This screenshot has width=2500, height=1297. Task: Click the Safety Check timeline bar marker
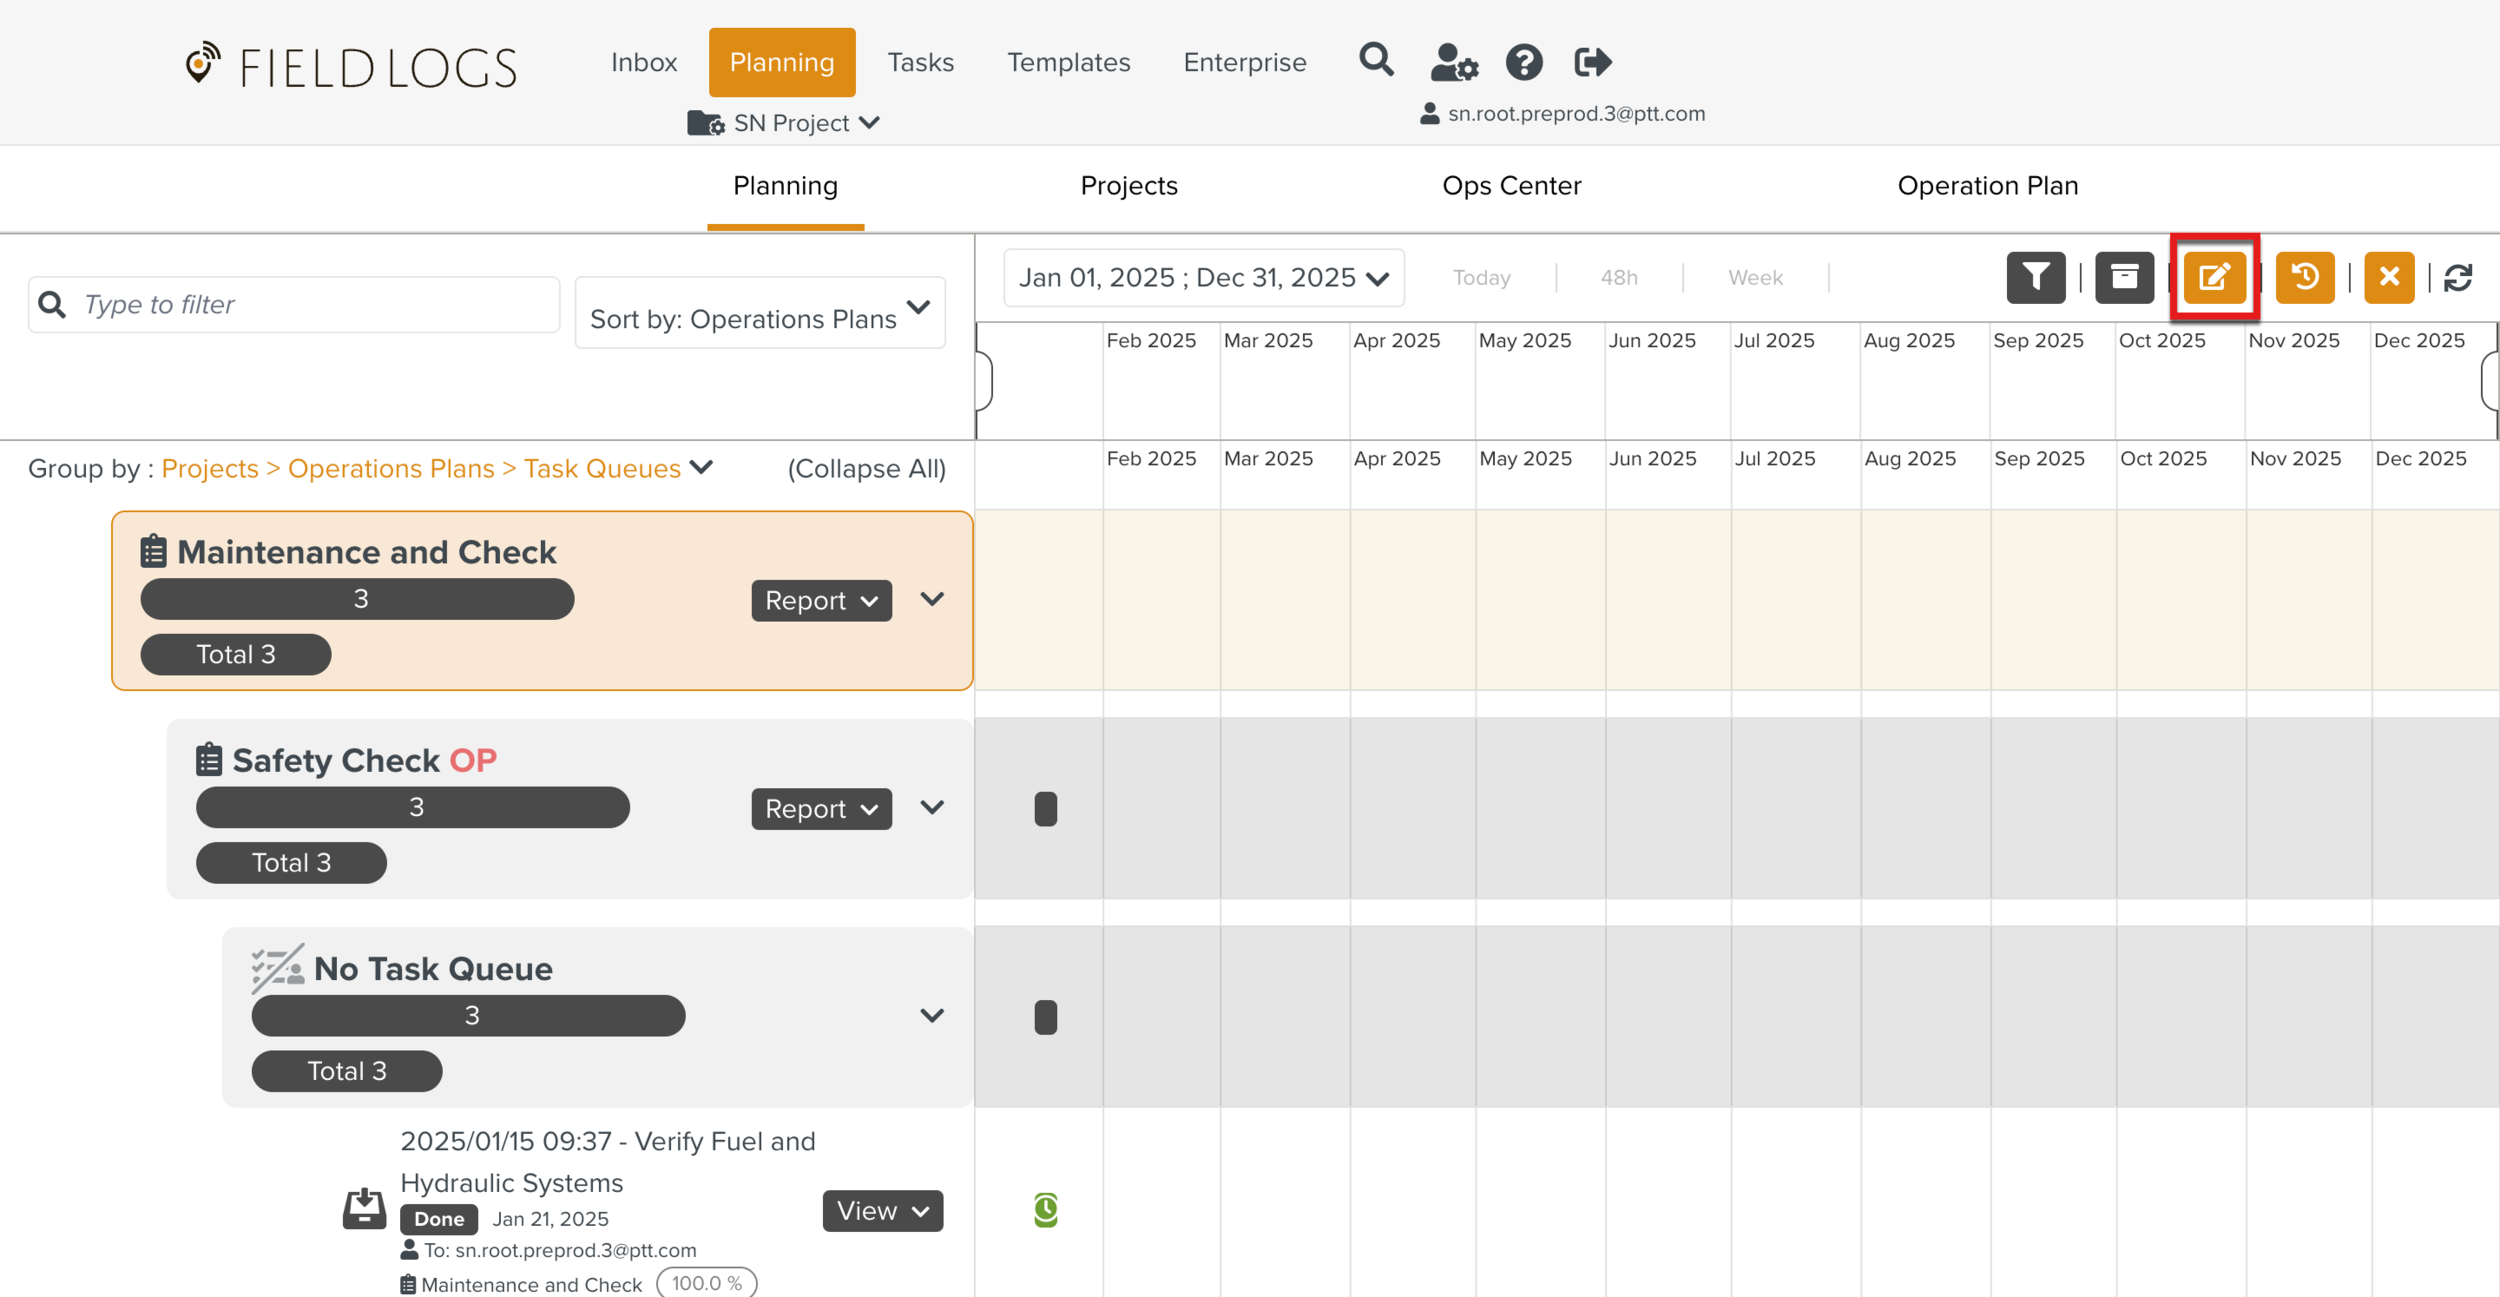click(1045, 808)
